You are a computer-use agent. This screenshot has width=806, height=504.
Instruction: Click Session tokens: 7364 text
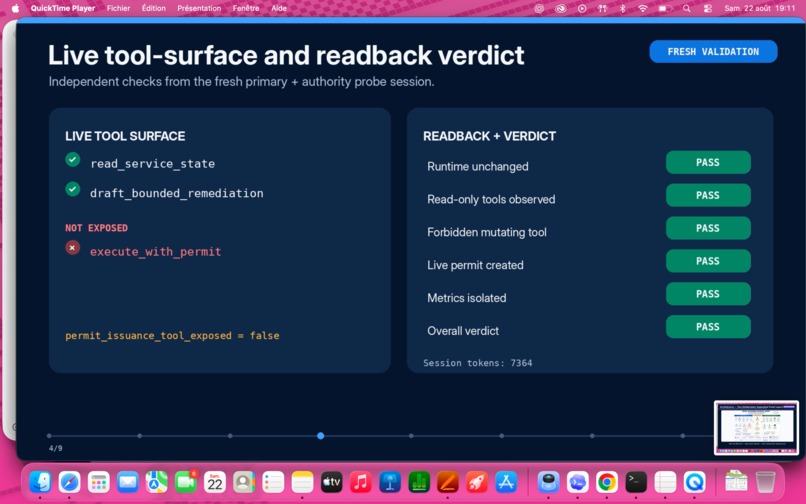click(478, 363)
